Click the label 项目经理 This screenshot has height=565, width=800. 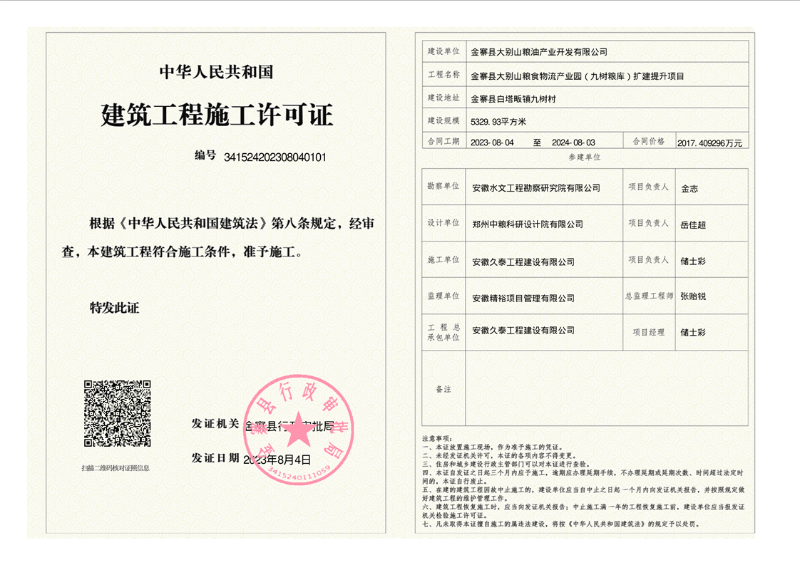coord(648,332)
